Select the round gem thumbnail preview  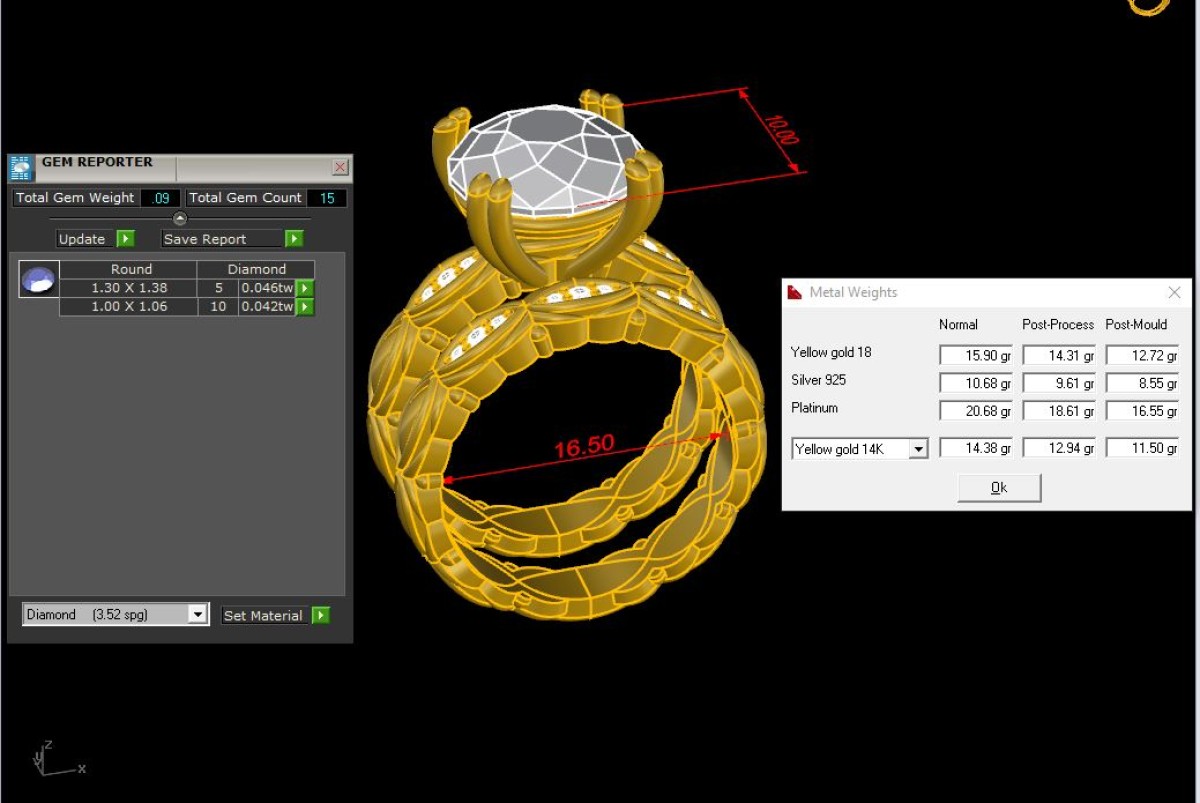[x=39, y=279]
